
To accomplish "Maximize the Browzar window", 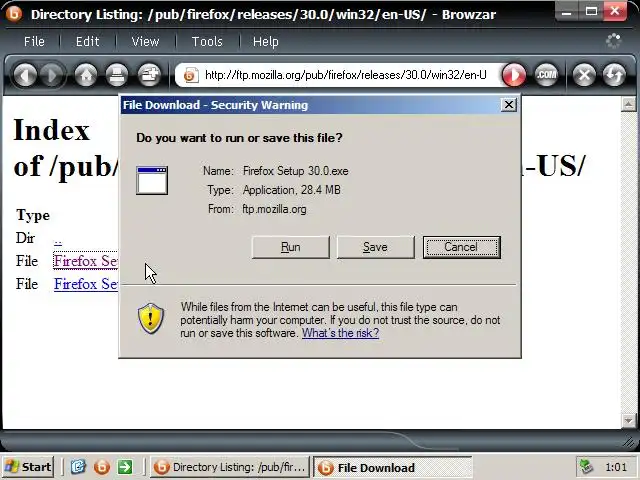I will tap(591, 12).
